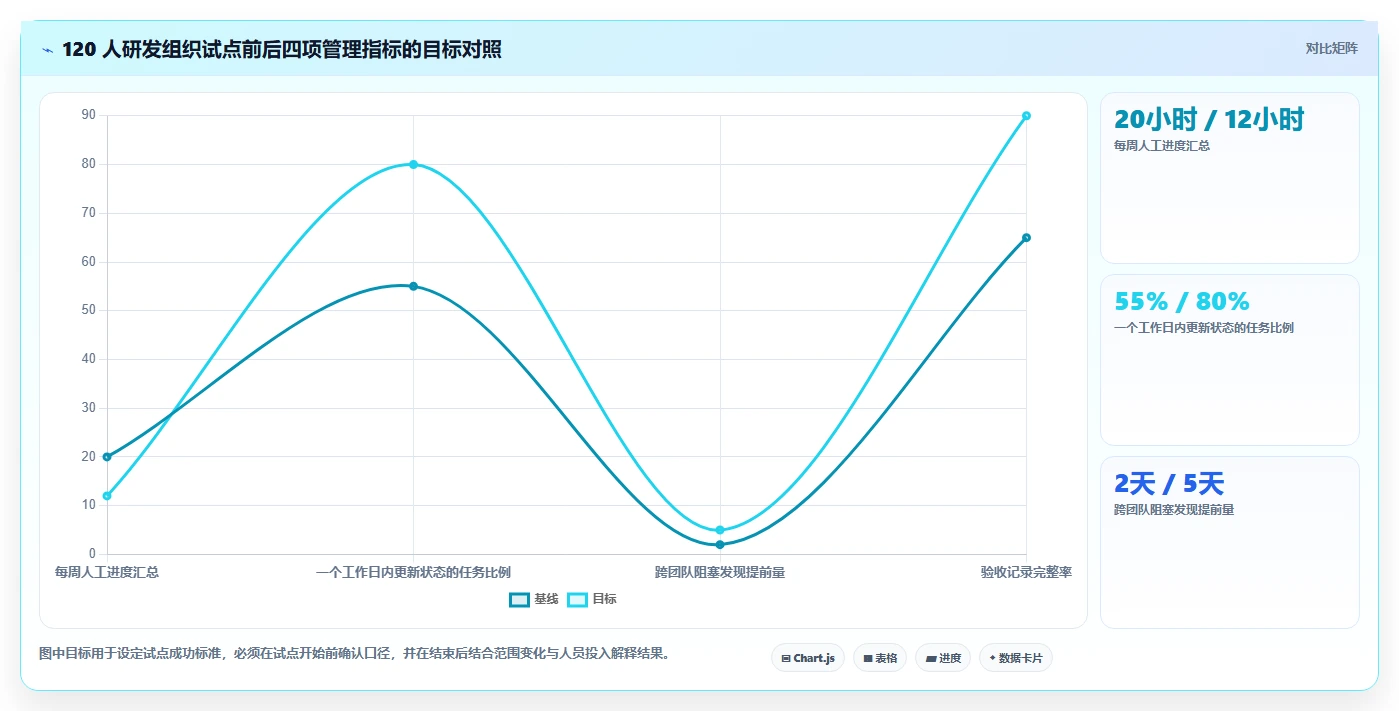Click the Chart.js chip
The image size is (1399, 711).
pyautogui.click(x=808, y=658)
